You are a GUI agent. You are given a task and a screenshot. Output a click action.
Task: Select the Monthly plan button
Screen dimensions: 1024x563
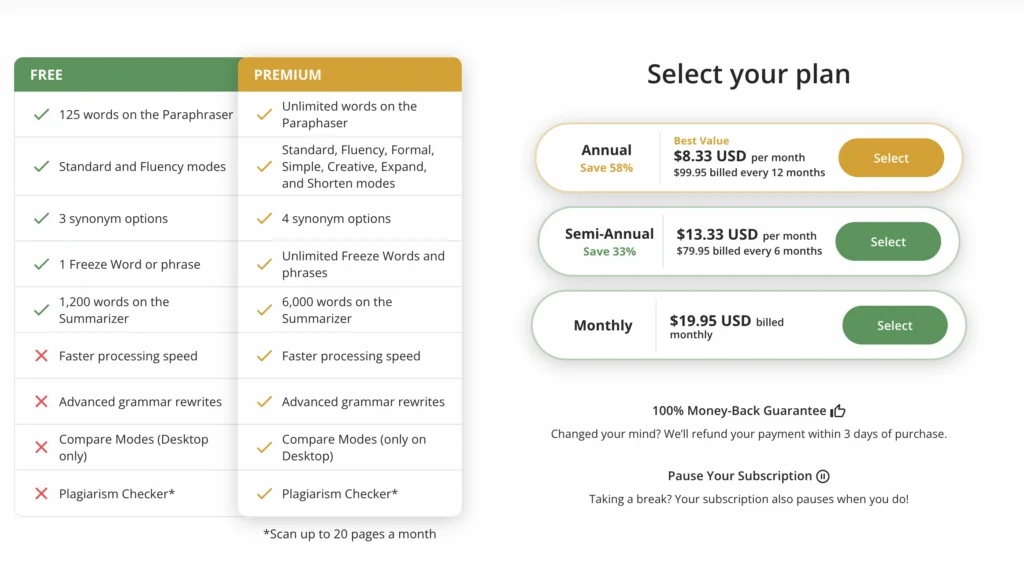point(895,325)
